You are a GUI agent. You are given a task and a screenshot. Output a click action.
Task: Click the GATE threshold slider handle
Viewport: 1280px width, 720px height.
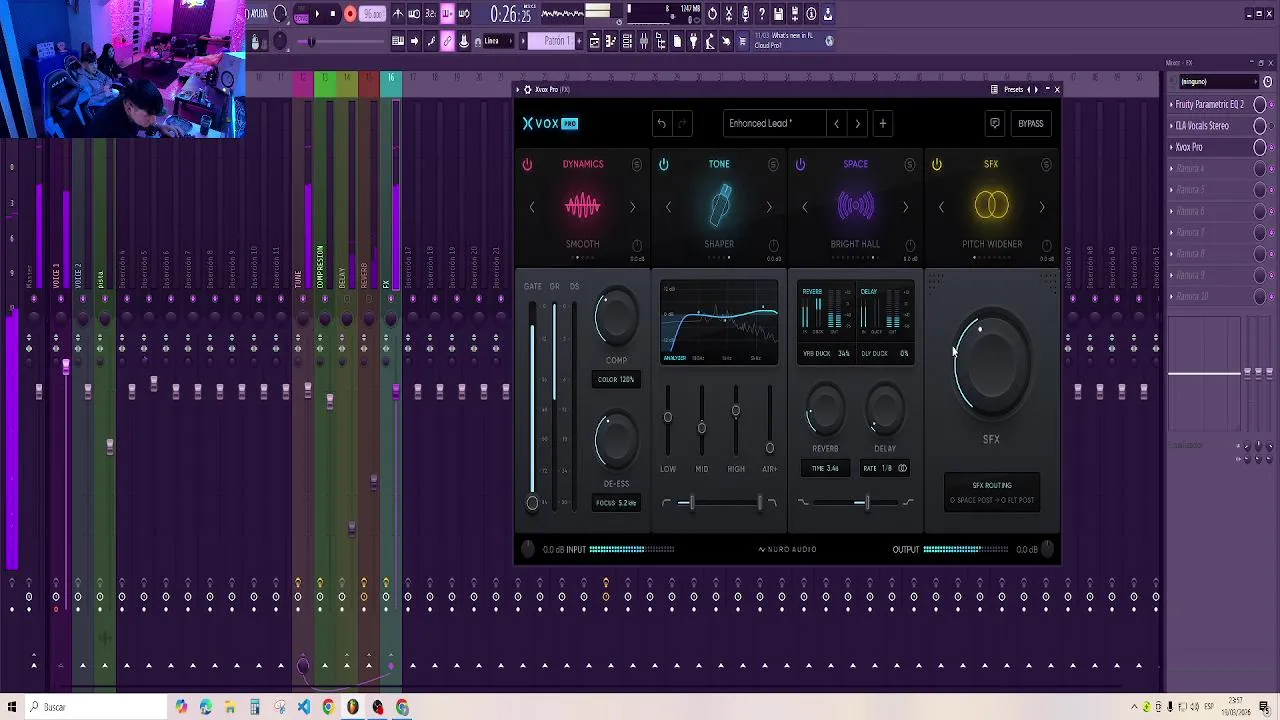click(x=532, y=503)
